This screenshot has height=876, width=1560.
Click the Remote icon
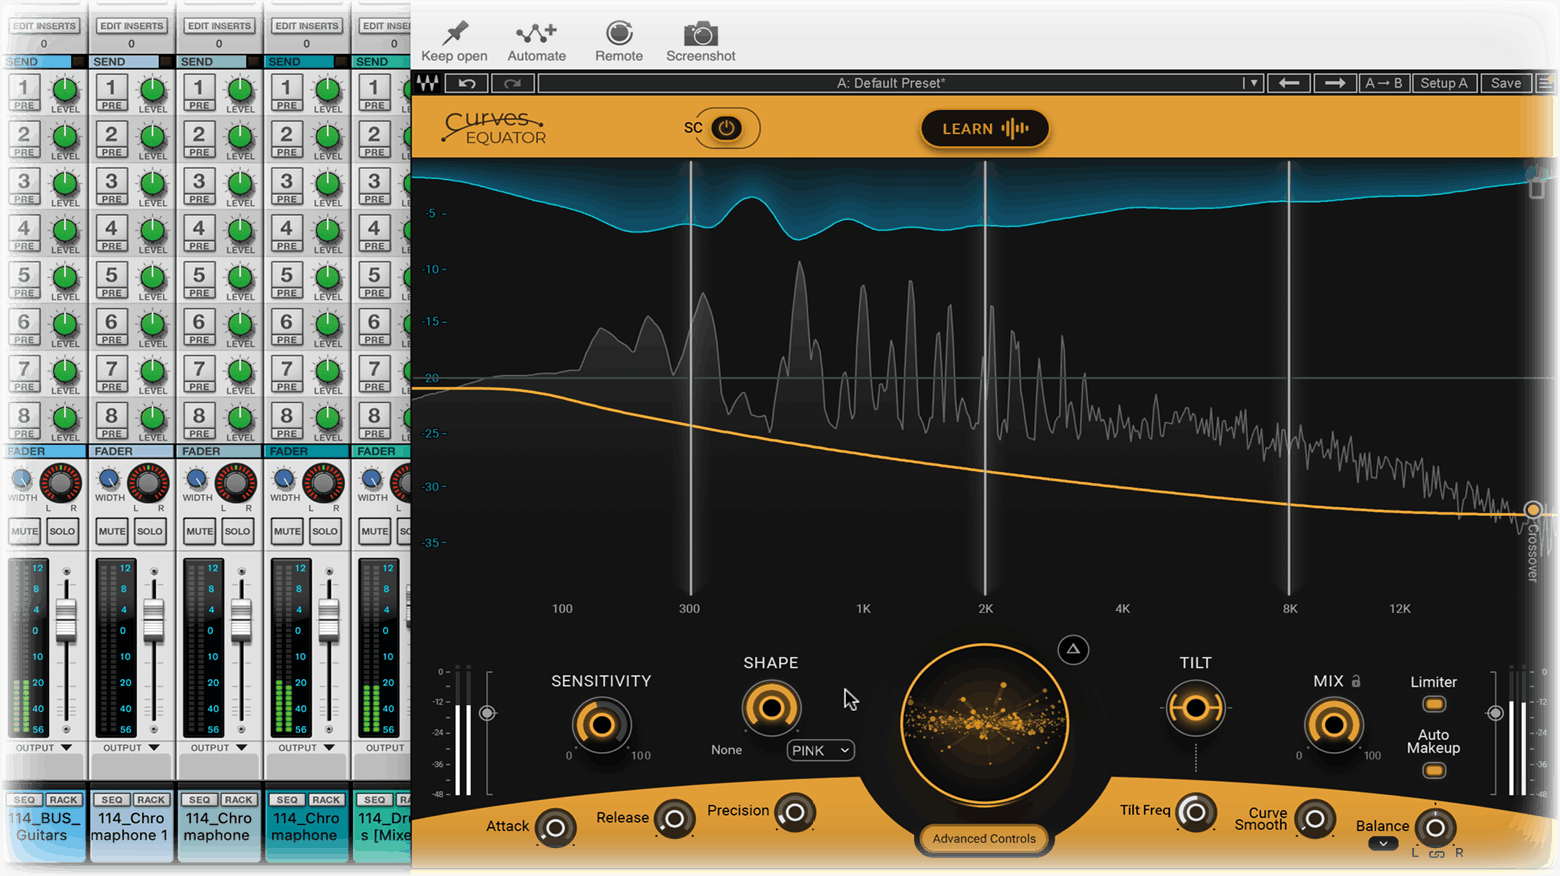[x=619, y=33]
